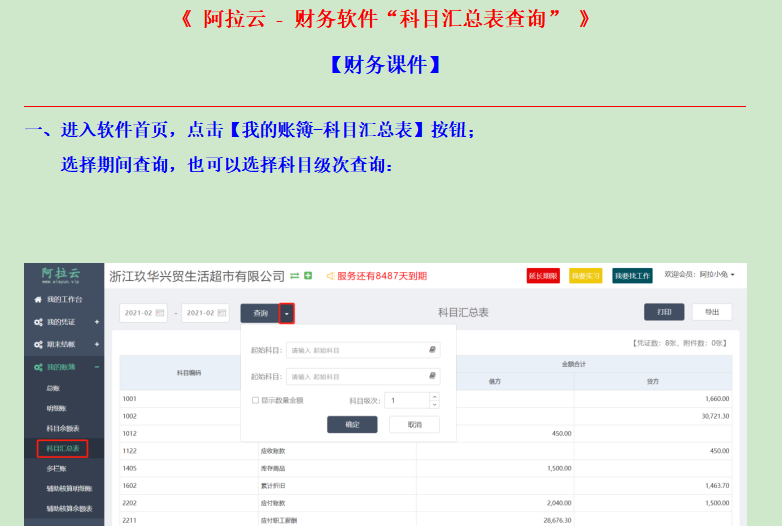
Task: Click the debit amount 2,040.00
Action: pyautogui.click(x=559, y=503)
